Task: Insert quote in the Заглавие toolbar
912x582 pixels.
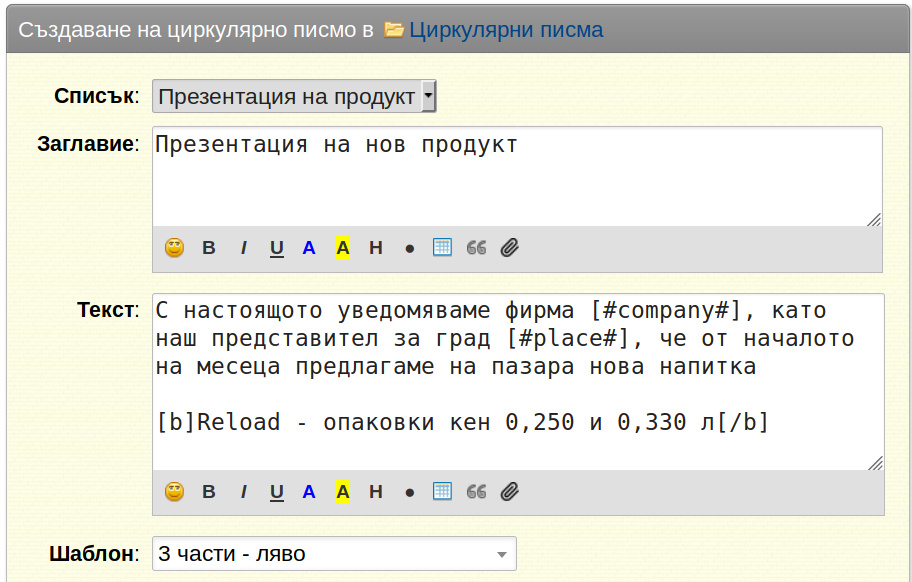Action: 476,248
